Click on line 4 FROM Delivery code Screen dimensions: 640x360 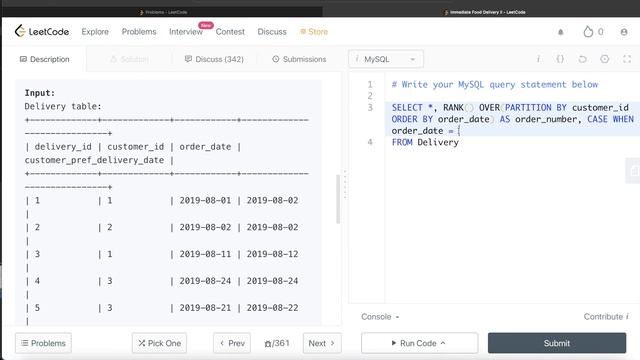(x=425, y=142)
